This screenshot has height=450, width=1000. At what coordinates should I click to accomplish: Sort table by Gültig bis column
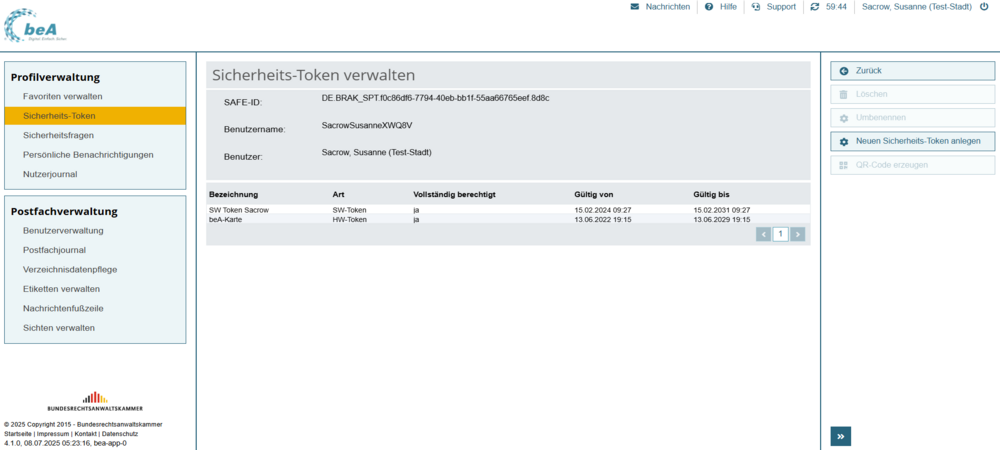tap(711, 192)
